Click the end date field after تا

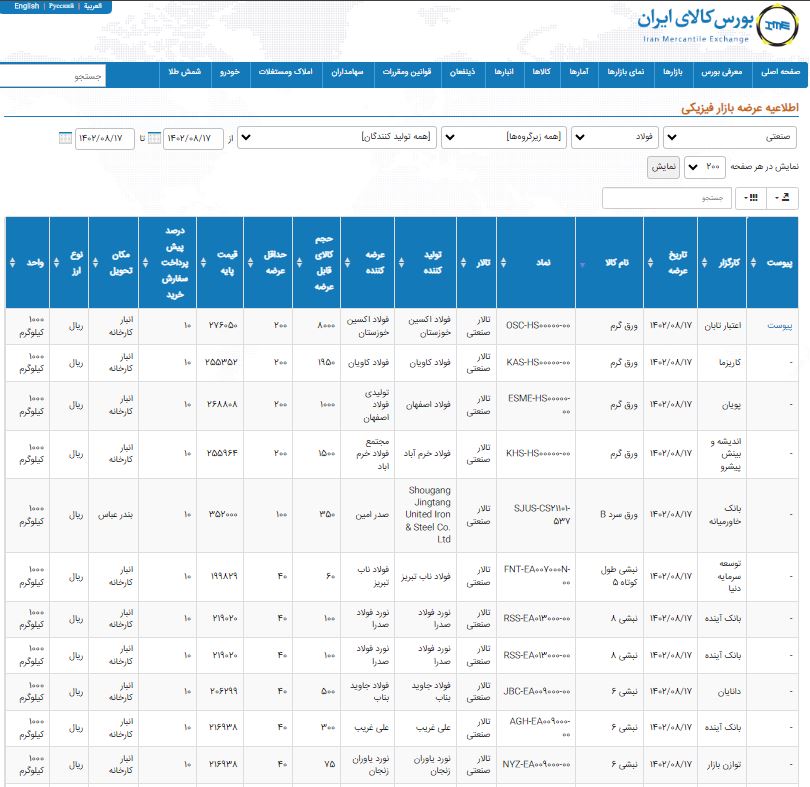(x=105, y=138)
